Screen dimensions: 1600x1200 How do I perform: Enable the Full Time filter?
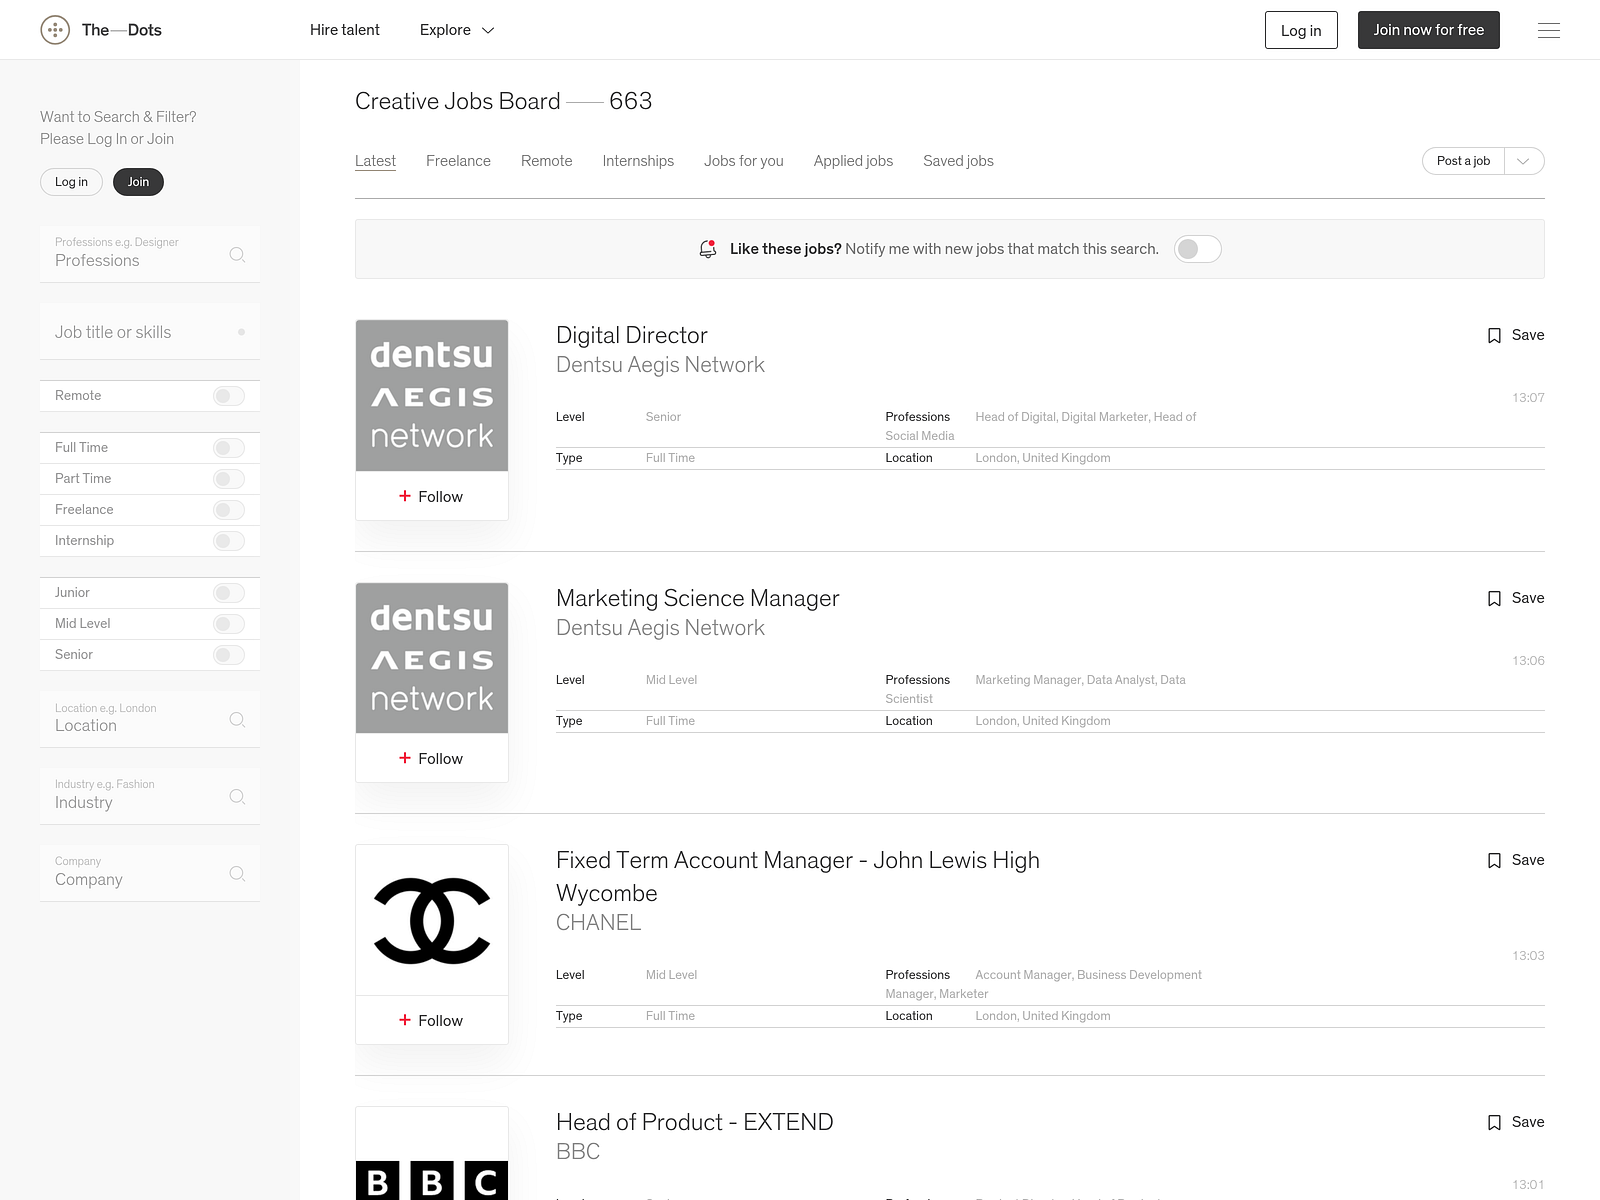(x=229, y=448)
